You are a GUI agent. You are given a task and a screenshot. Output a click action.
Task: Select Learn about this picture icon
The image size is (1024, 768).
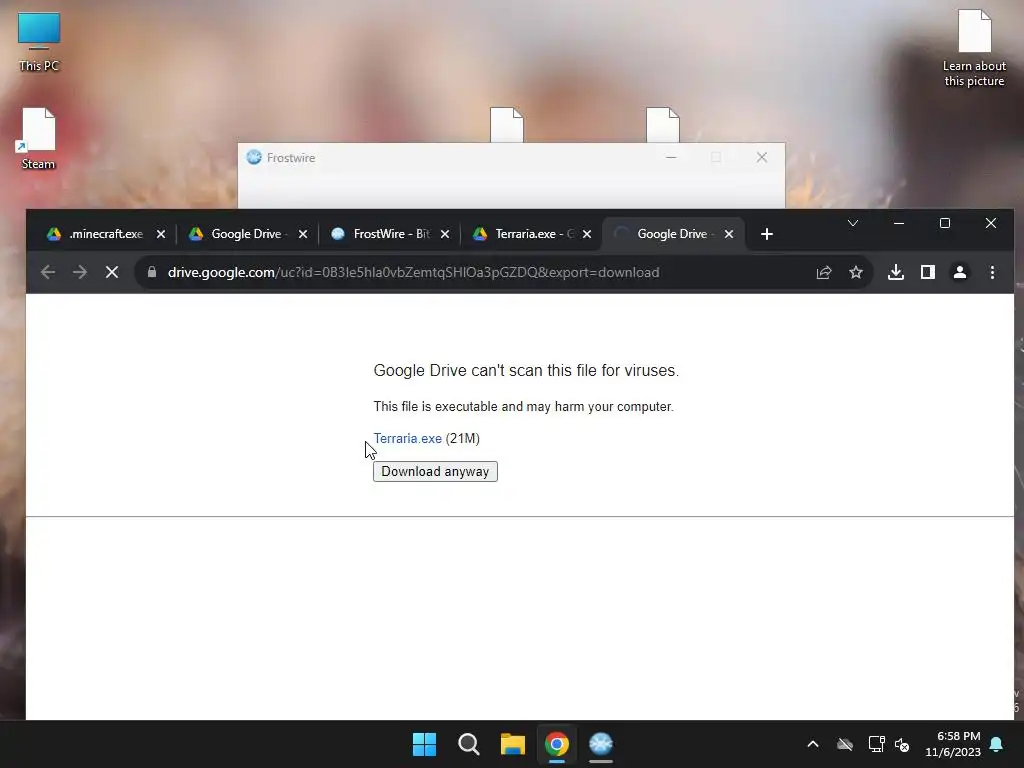[x=974, y=48]
